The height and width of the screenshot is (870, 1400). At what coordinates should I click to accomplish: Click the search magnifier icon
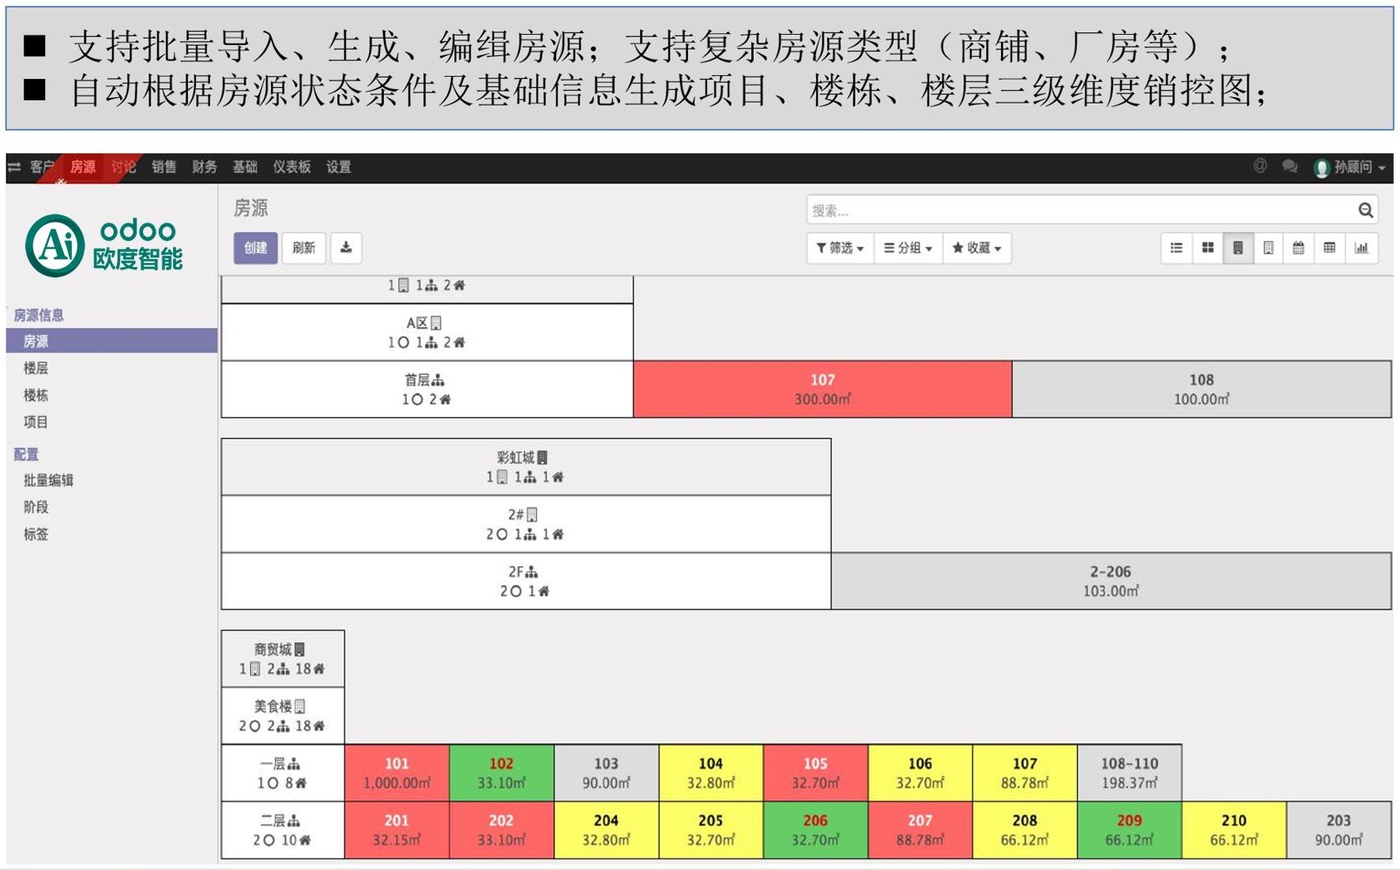1365,210
